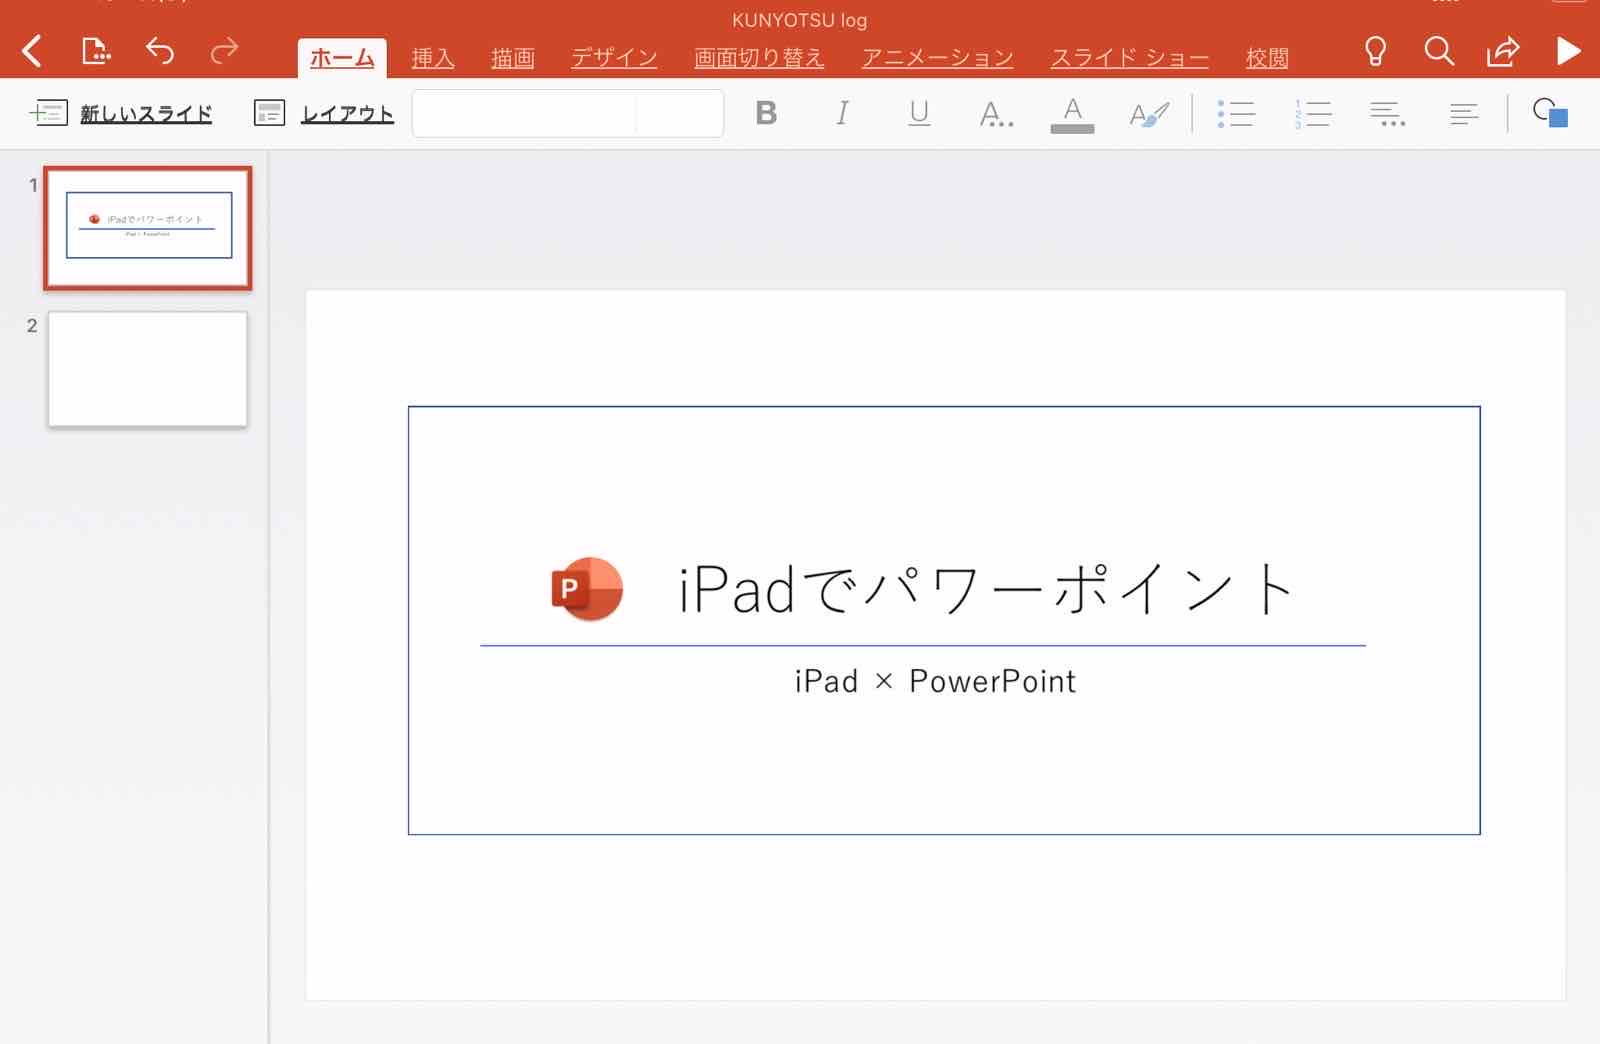Switch to the ホーム tab
This screenshot has height=1044, width=1600.
pos(342,58)
